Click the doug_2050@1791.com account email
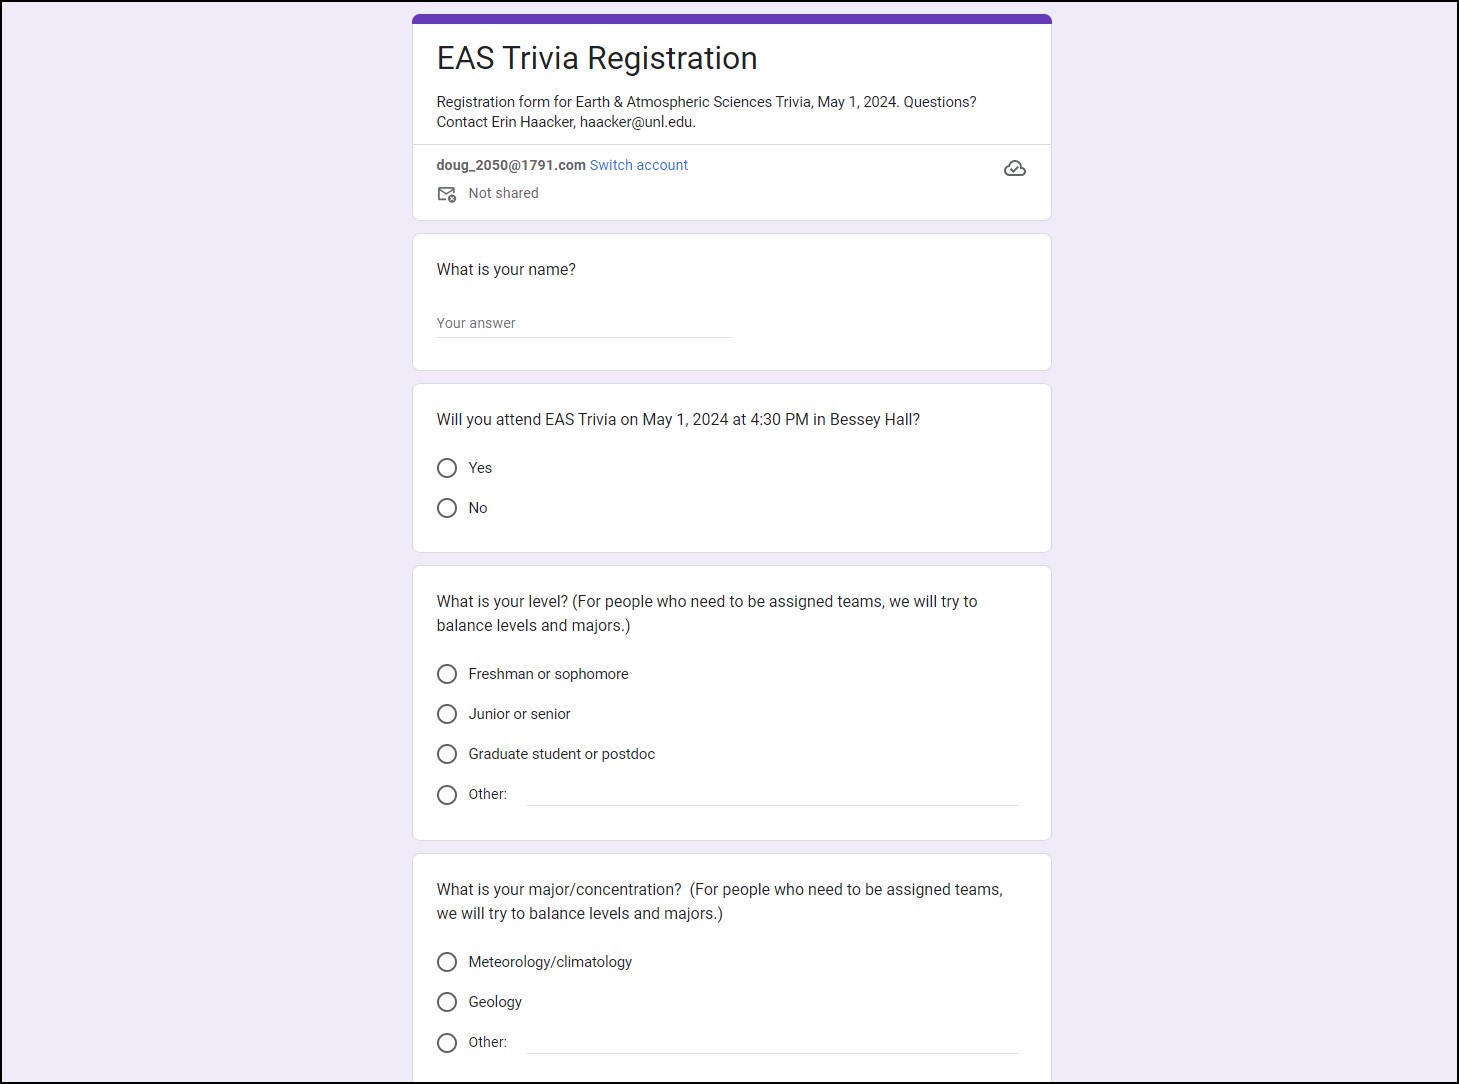The height and width of the screenshot is (1084, 1459). tap(511, 165)
